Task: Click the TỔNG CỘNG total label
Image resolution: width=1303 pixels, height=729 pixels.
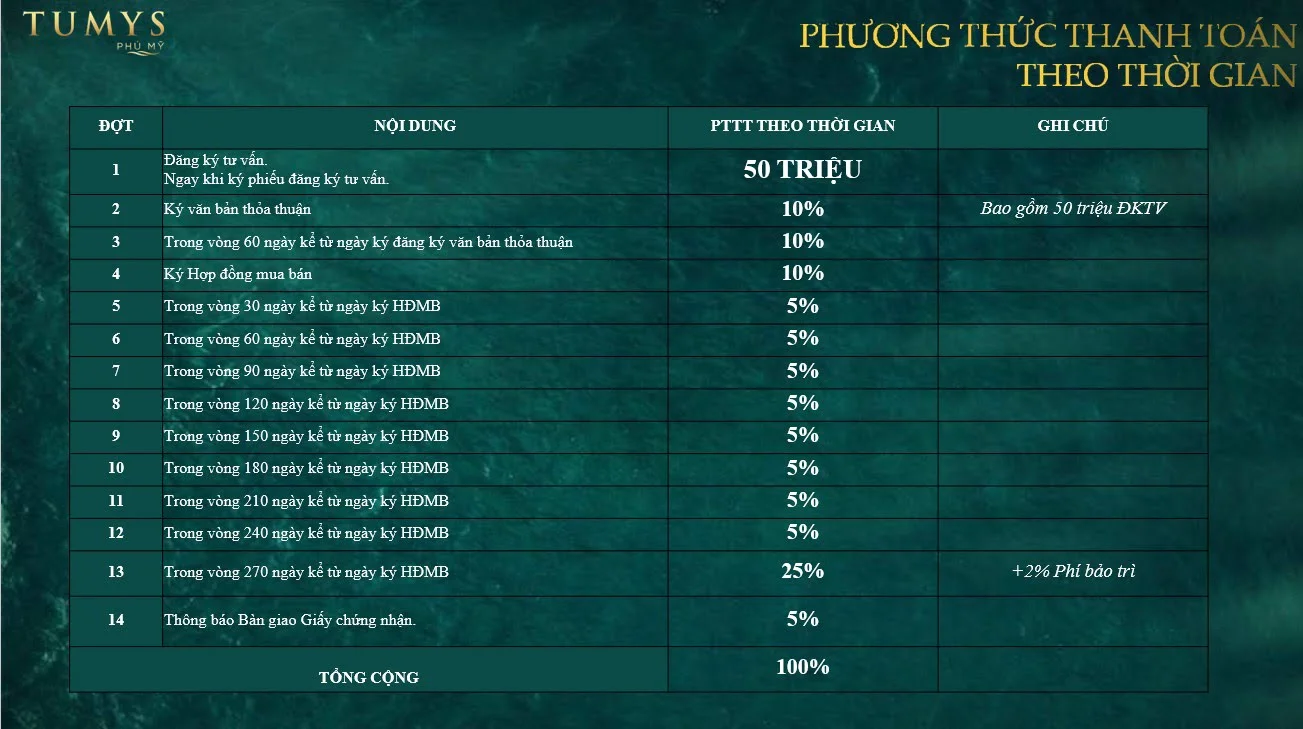Action: coord(369,677)
